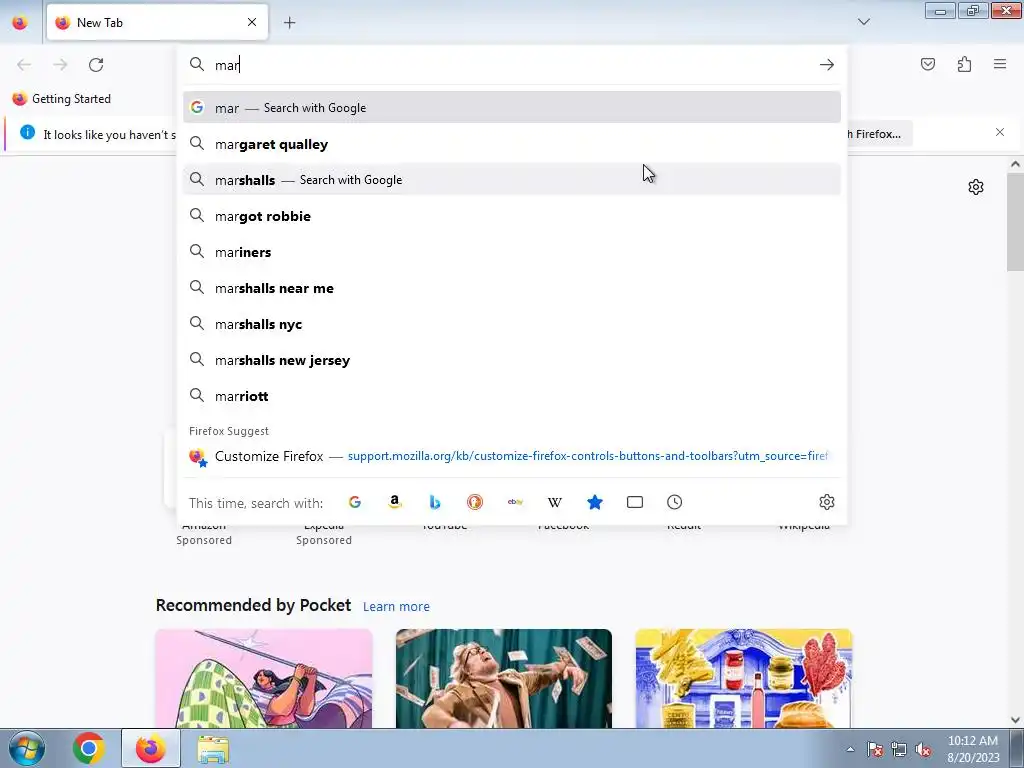Open the taskbar clock and date
Image resolution: width=1024 pixels, height=768 pixels.
point(973,749)
